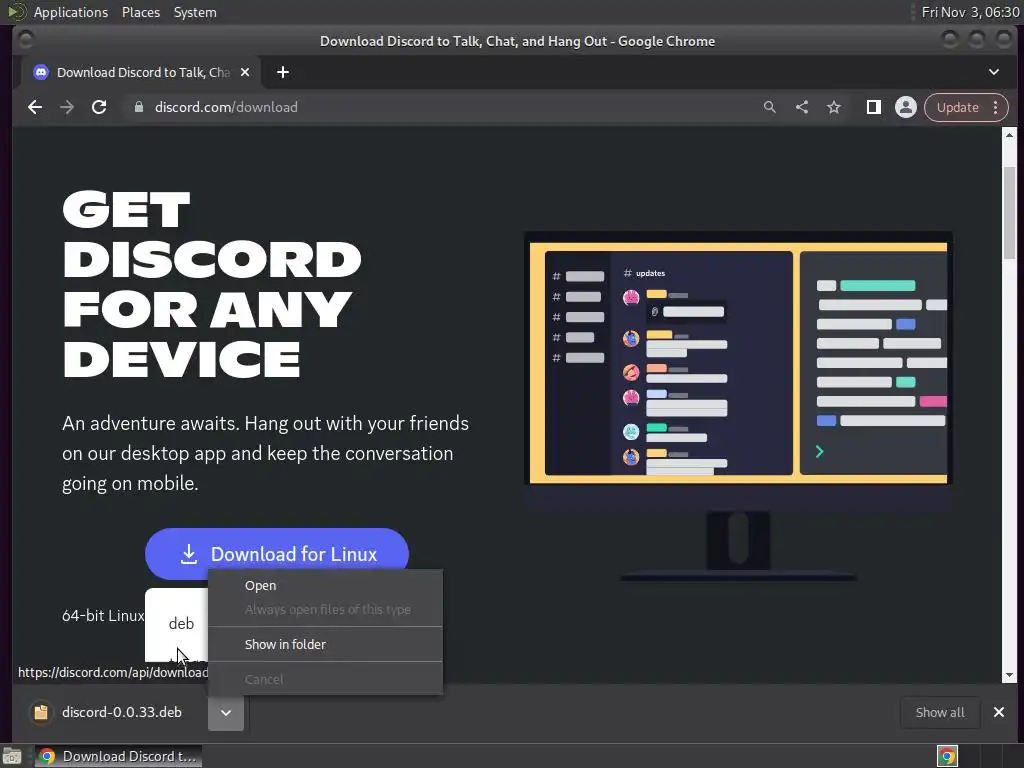
Task: Click the Chrome icon in the bottom-right tray
Action: (948, 756)
